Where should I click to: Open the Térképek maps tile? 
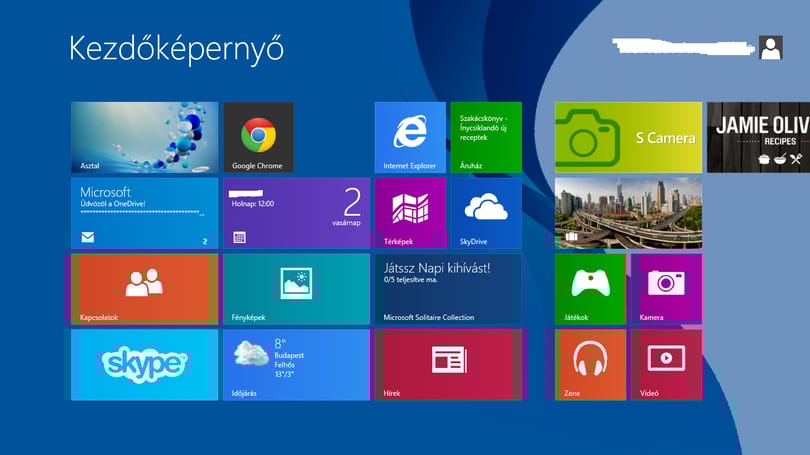pyautogui.click(x=410, y=213)
